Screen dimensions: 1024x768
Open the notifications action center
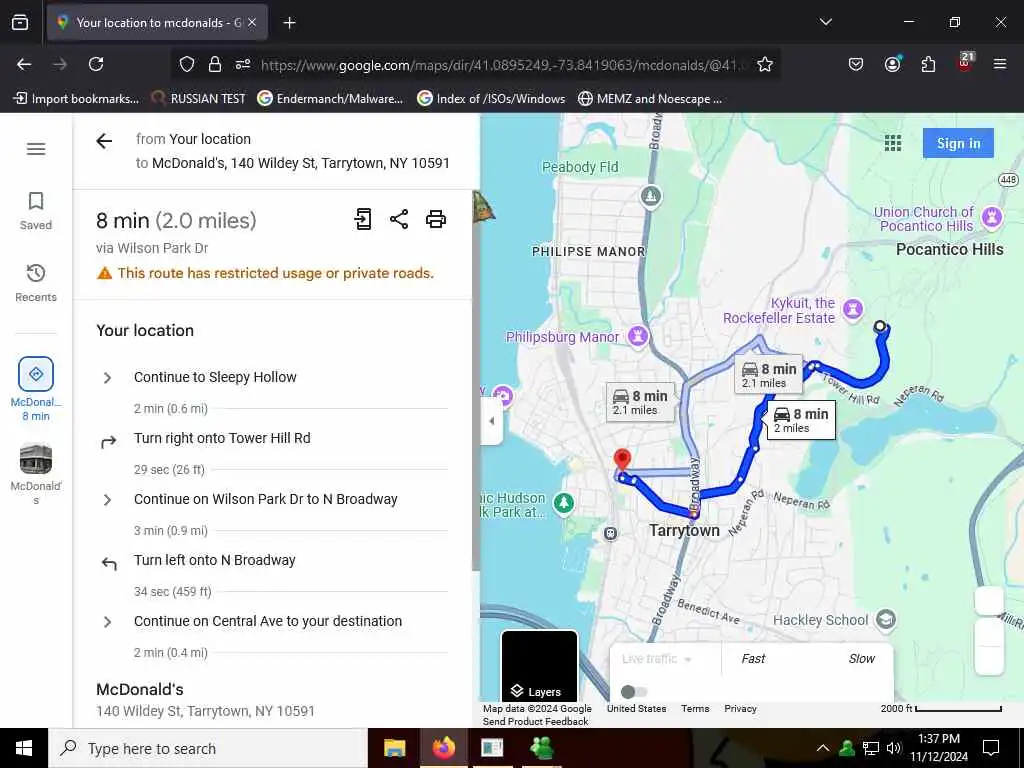991,748
